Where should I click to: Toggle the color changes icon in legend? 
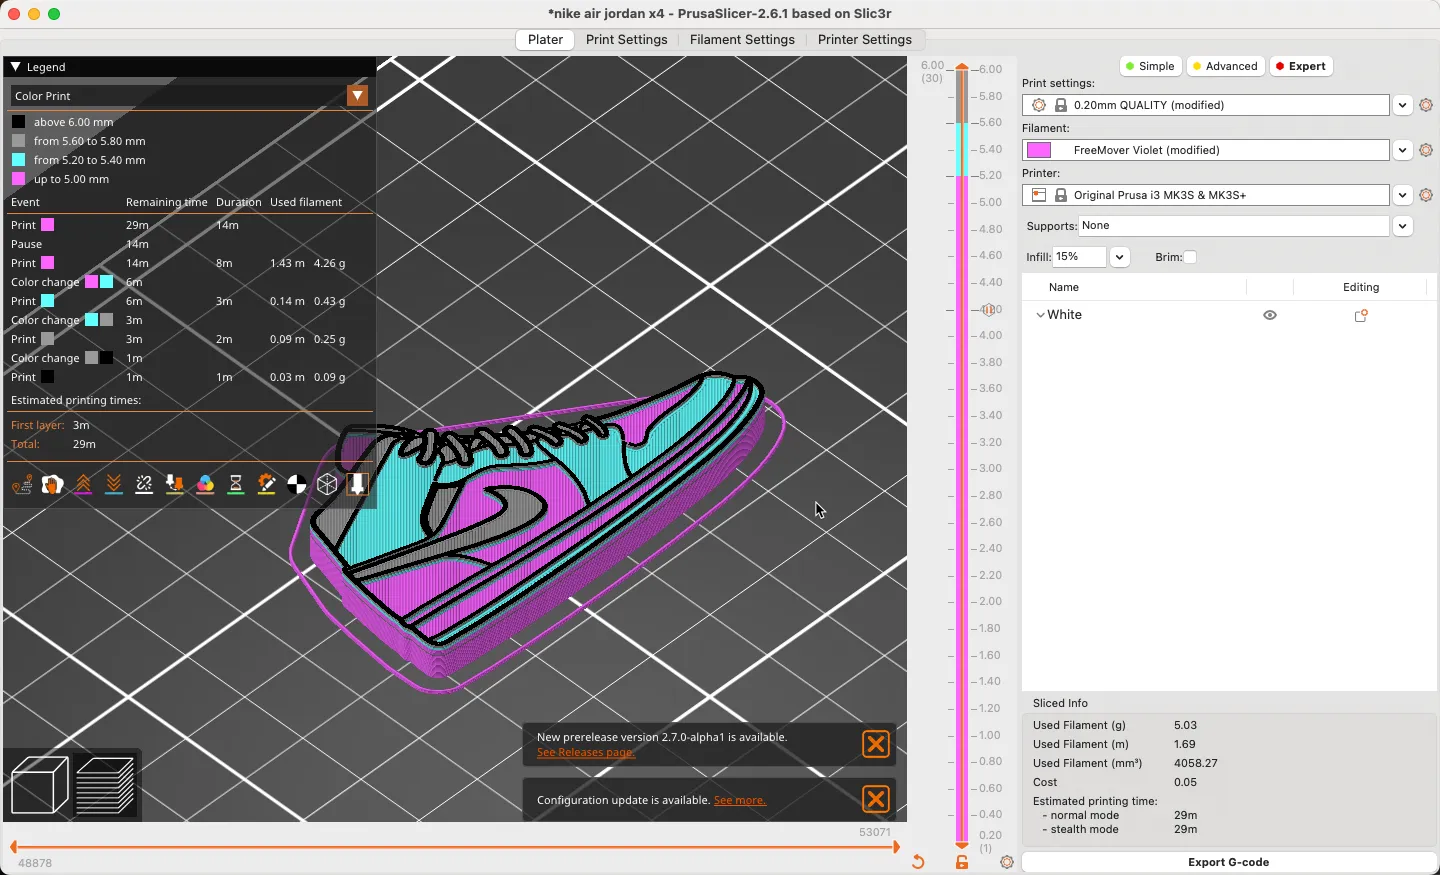coord(205,485)
